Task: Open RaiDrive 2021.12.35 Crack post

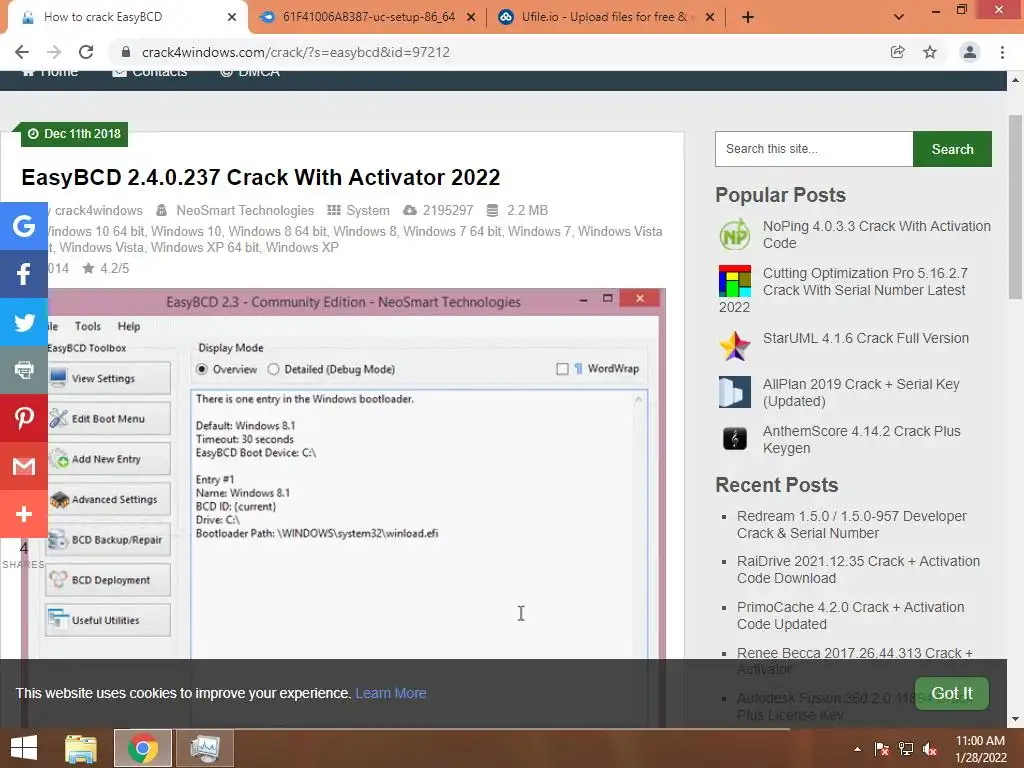Action: (858, 569)
